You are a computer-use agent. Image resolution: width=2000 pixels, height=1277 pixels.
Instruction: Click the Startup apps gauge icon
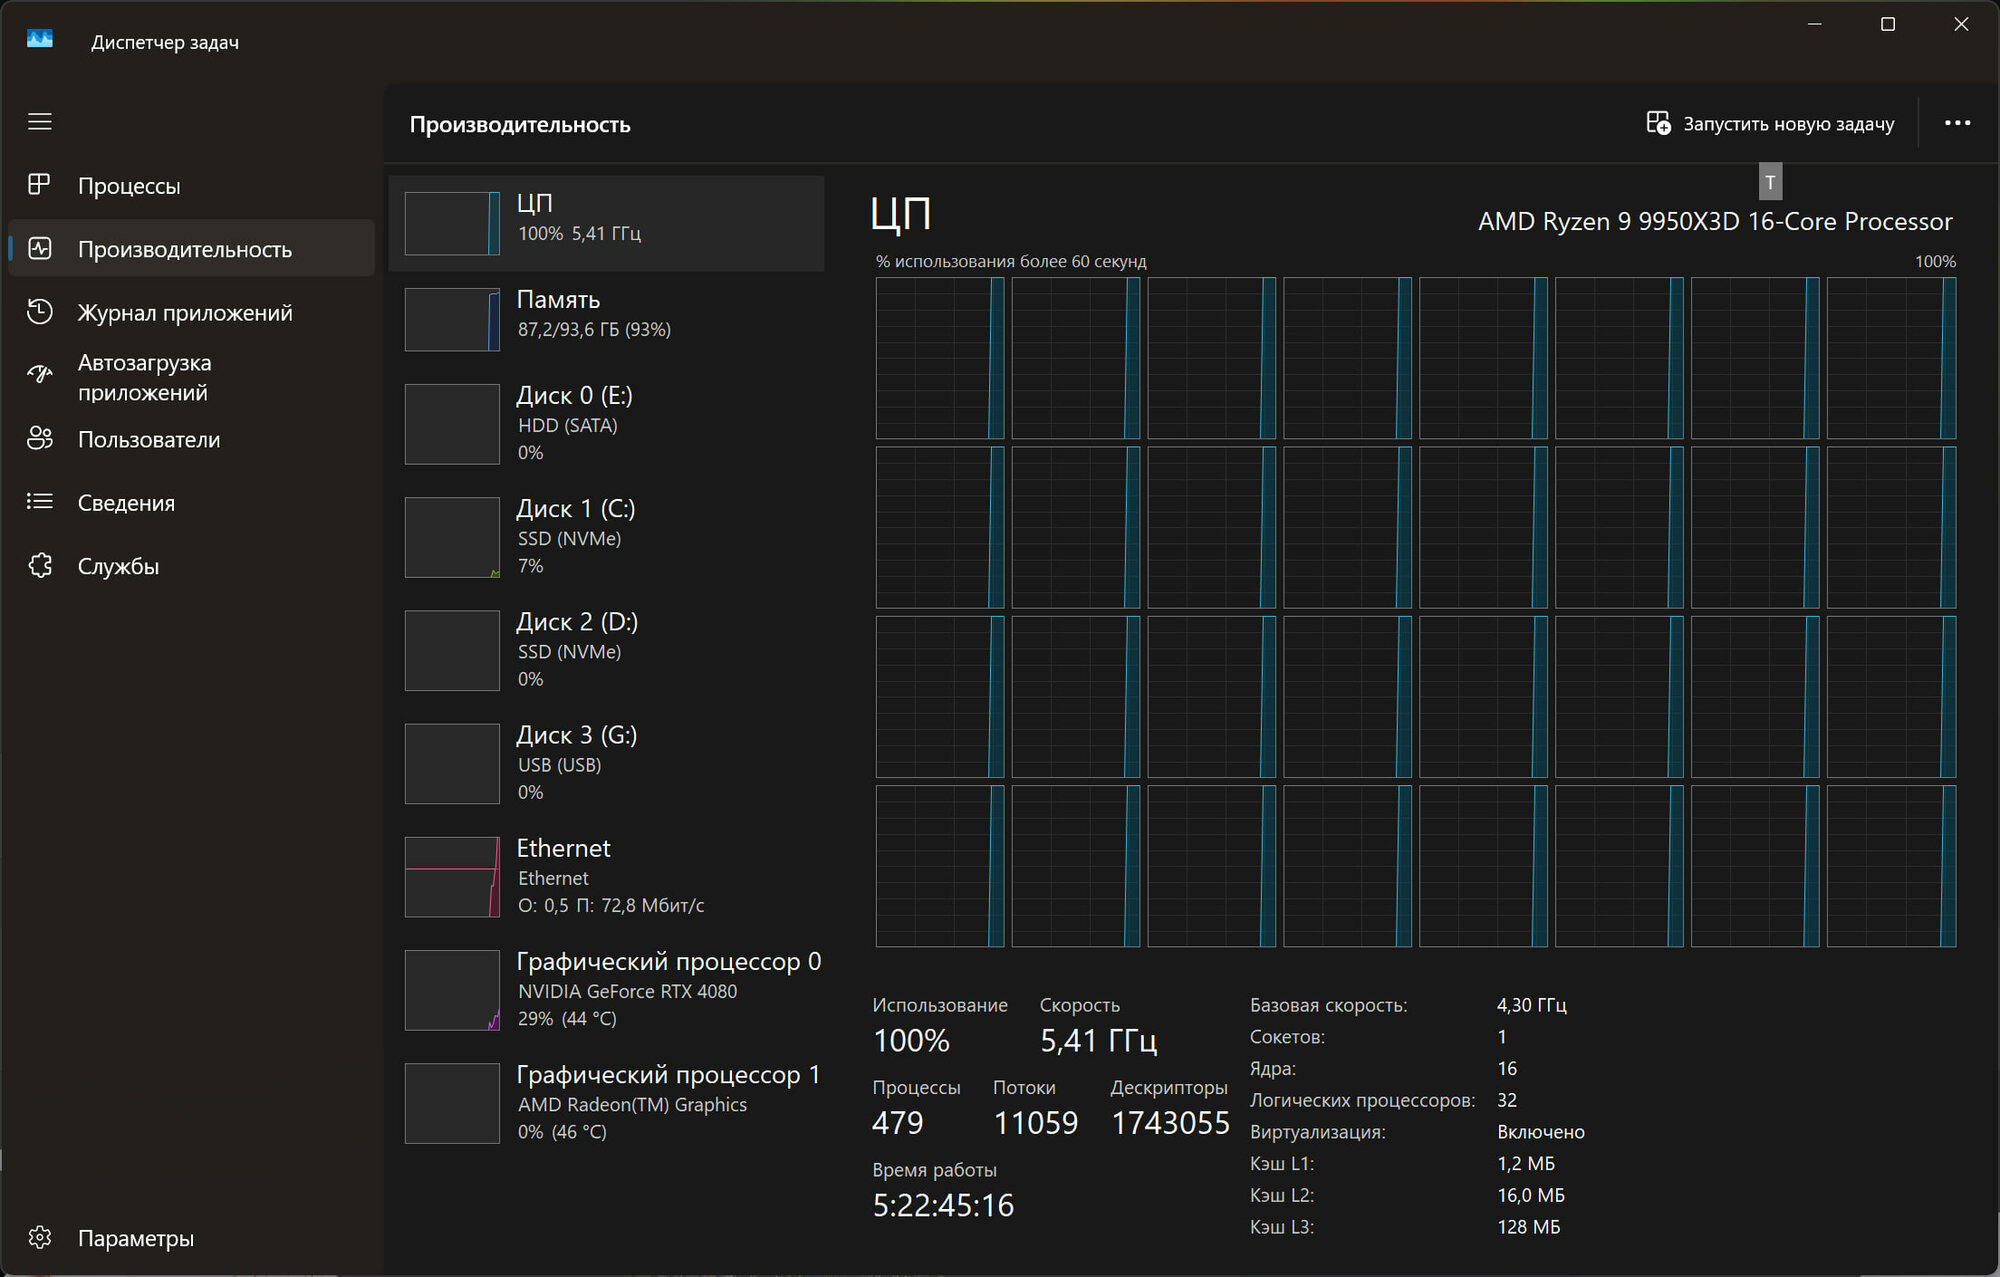[40, 375]
